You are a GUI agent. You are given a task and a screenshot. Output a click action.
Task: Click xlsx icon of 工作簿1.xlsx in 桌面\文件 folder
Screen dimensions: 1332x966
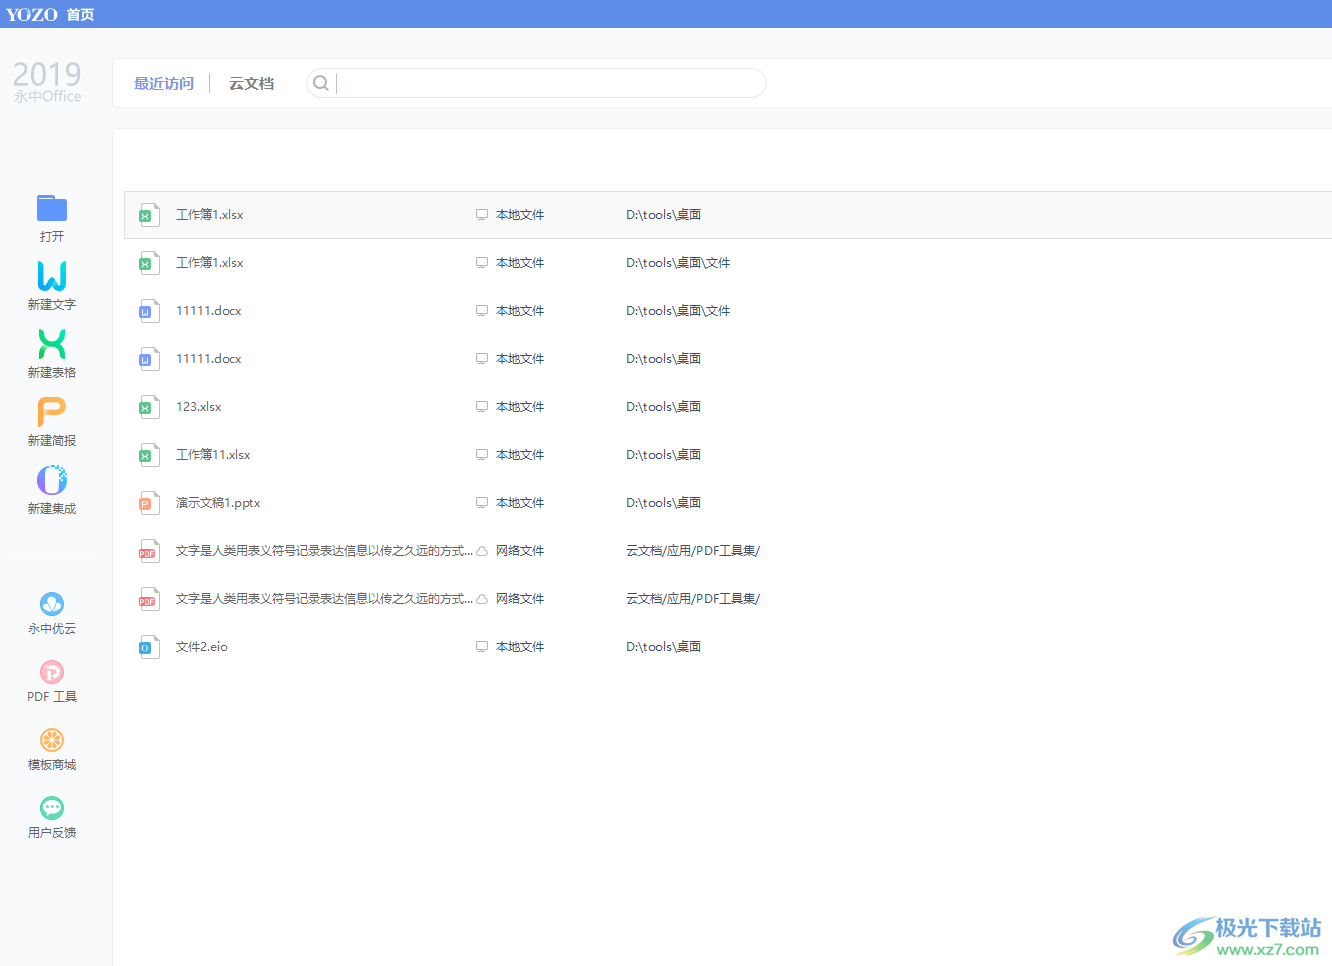point(149,263)
